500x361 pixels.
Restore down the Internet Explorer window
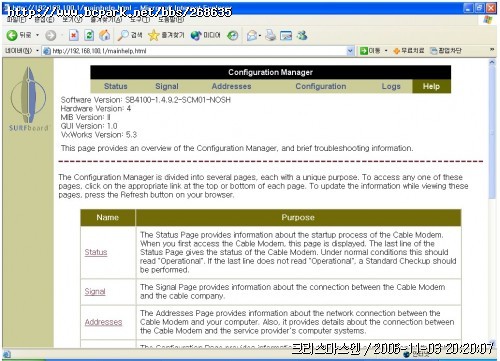point(480,8)
